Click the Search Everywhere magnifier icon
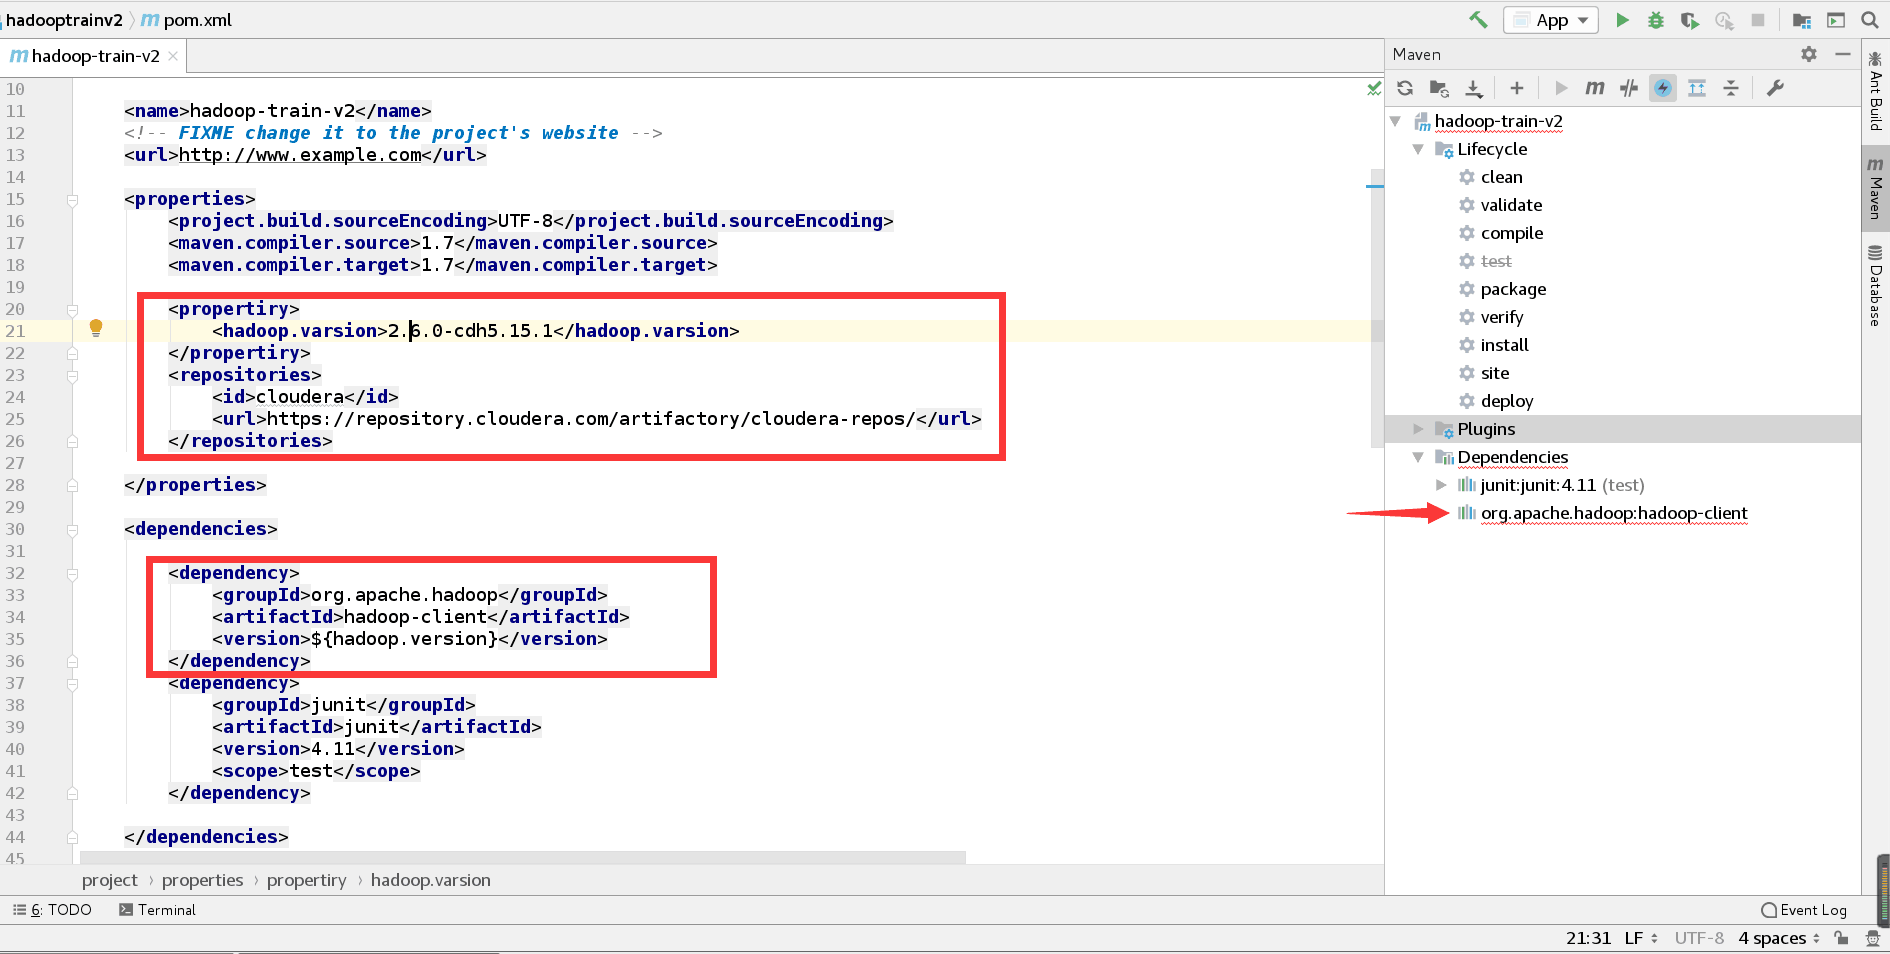This screenshot has height=954, width=1890. click(x=1869, y=20)
